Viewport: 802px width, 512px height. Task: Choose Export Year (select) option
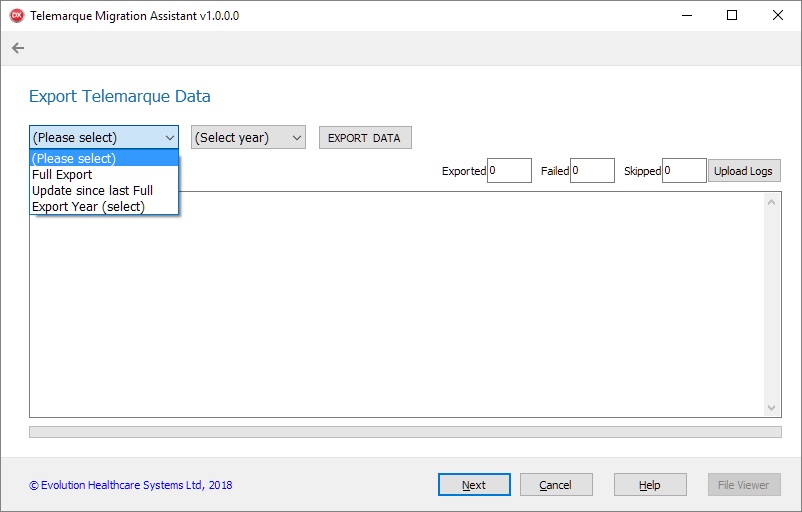tap(104, 206)
